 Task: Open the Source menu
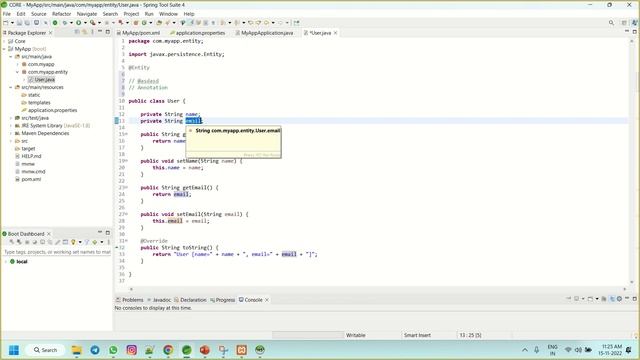click(39, 14)
